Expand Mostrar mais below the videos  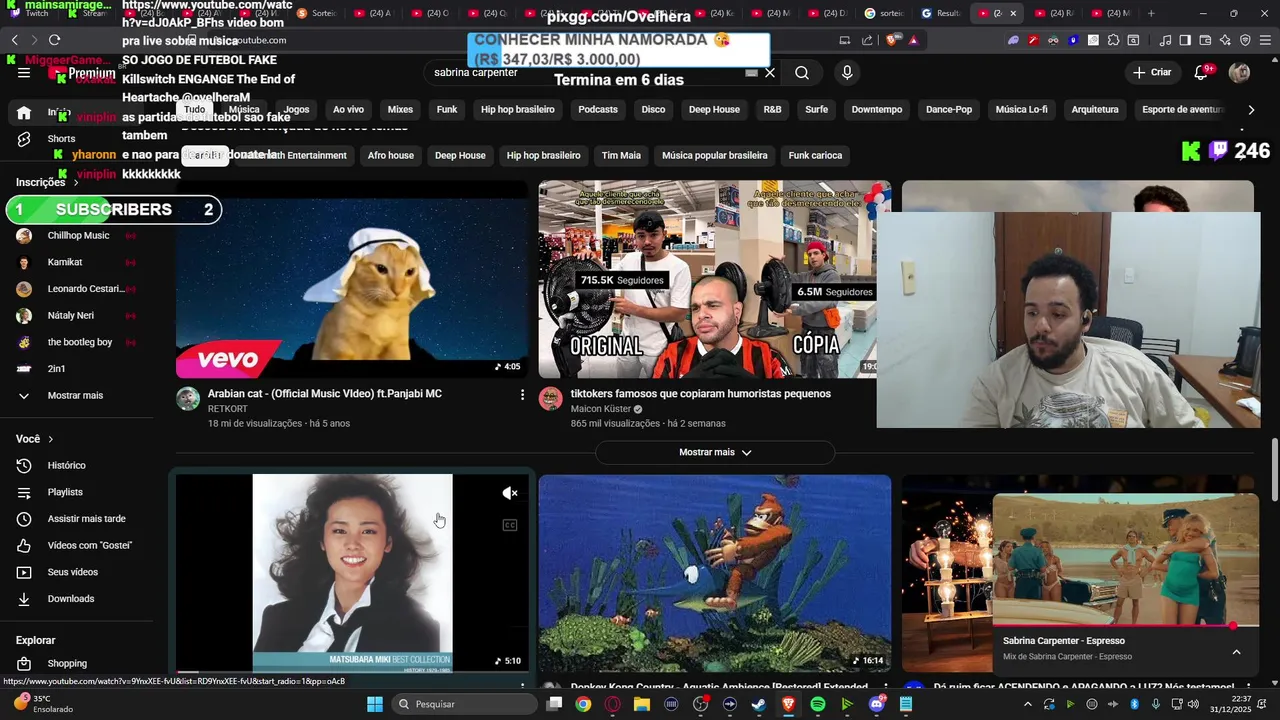[x=715, y=453]
